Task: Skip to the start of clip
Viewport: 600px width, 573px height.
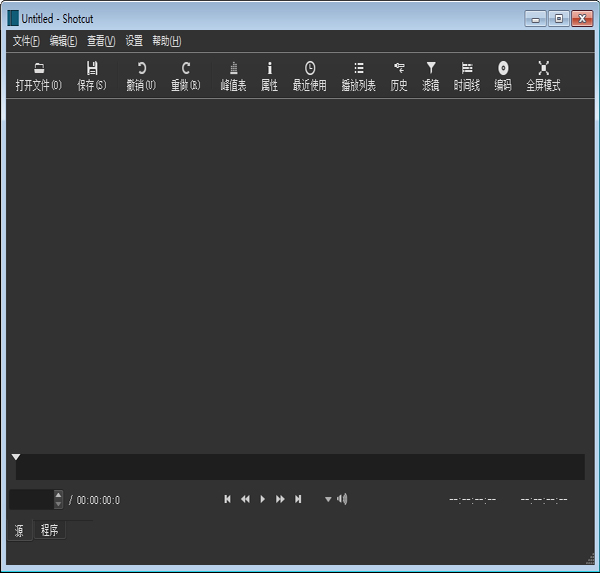Action: [227, 499]
